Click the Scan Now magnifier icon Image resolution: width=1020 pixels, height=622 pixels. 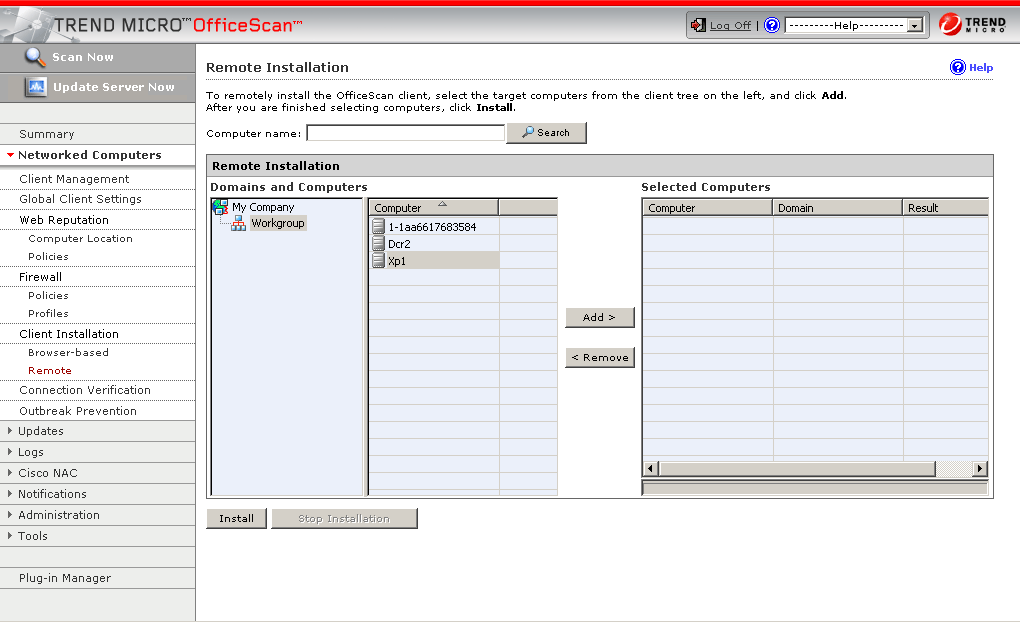[x=35, y=57]
